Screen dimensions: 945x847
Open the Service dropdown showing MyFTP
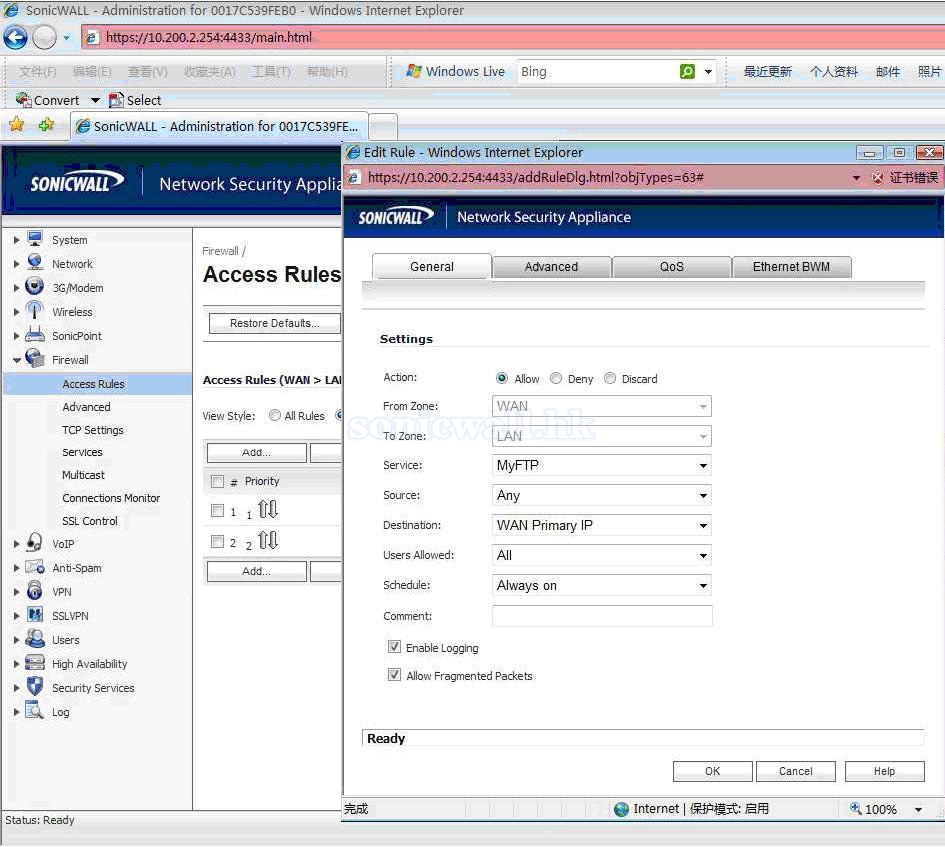pyautogui.click(x=601, y=465)
